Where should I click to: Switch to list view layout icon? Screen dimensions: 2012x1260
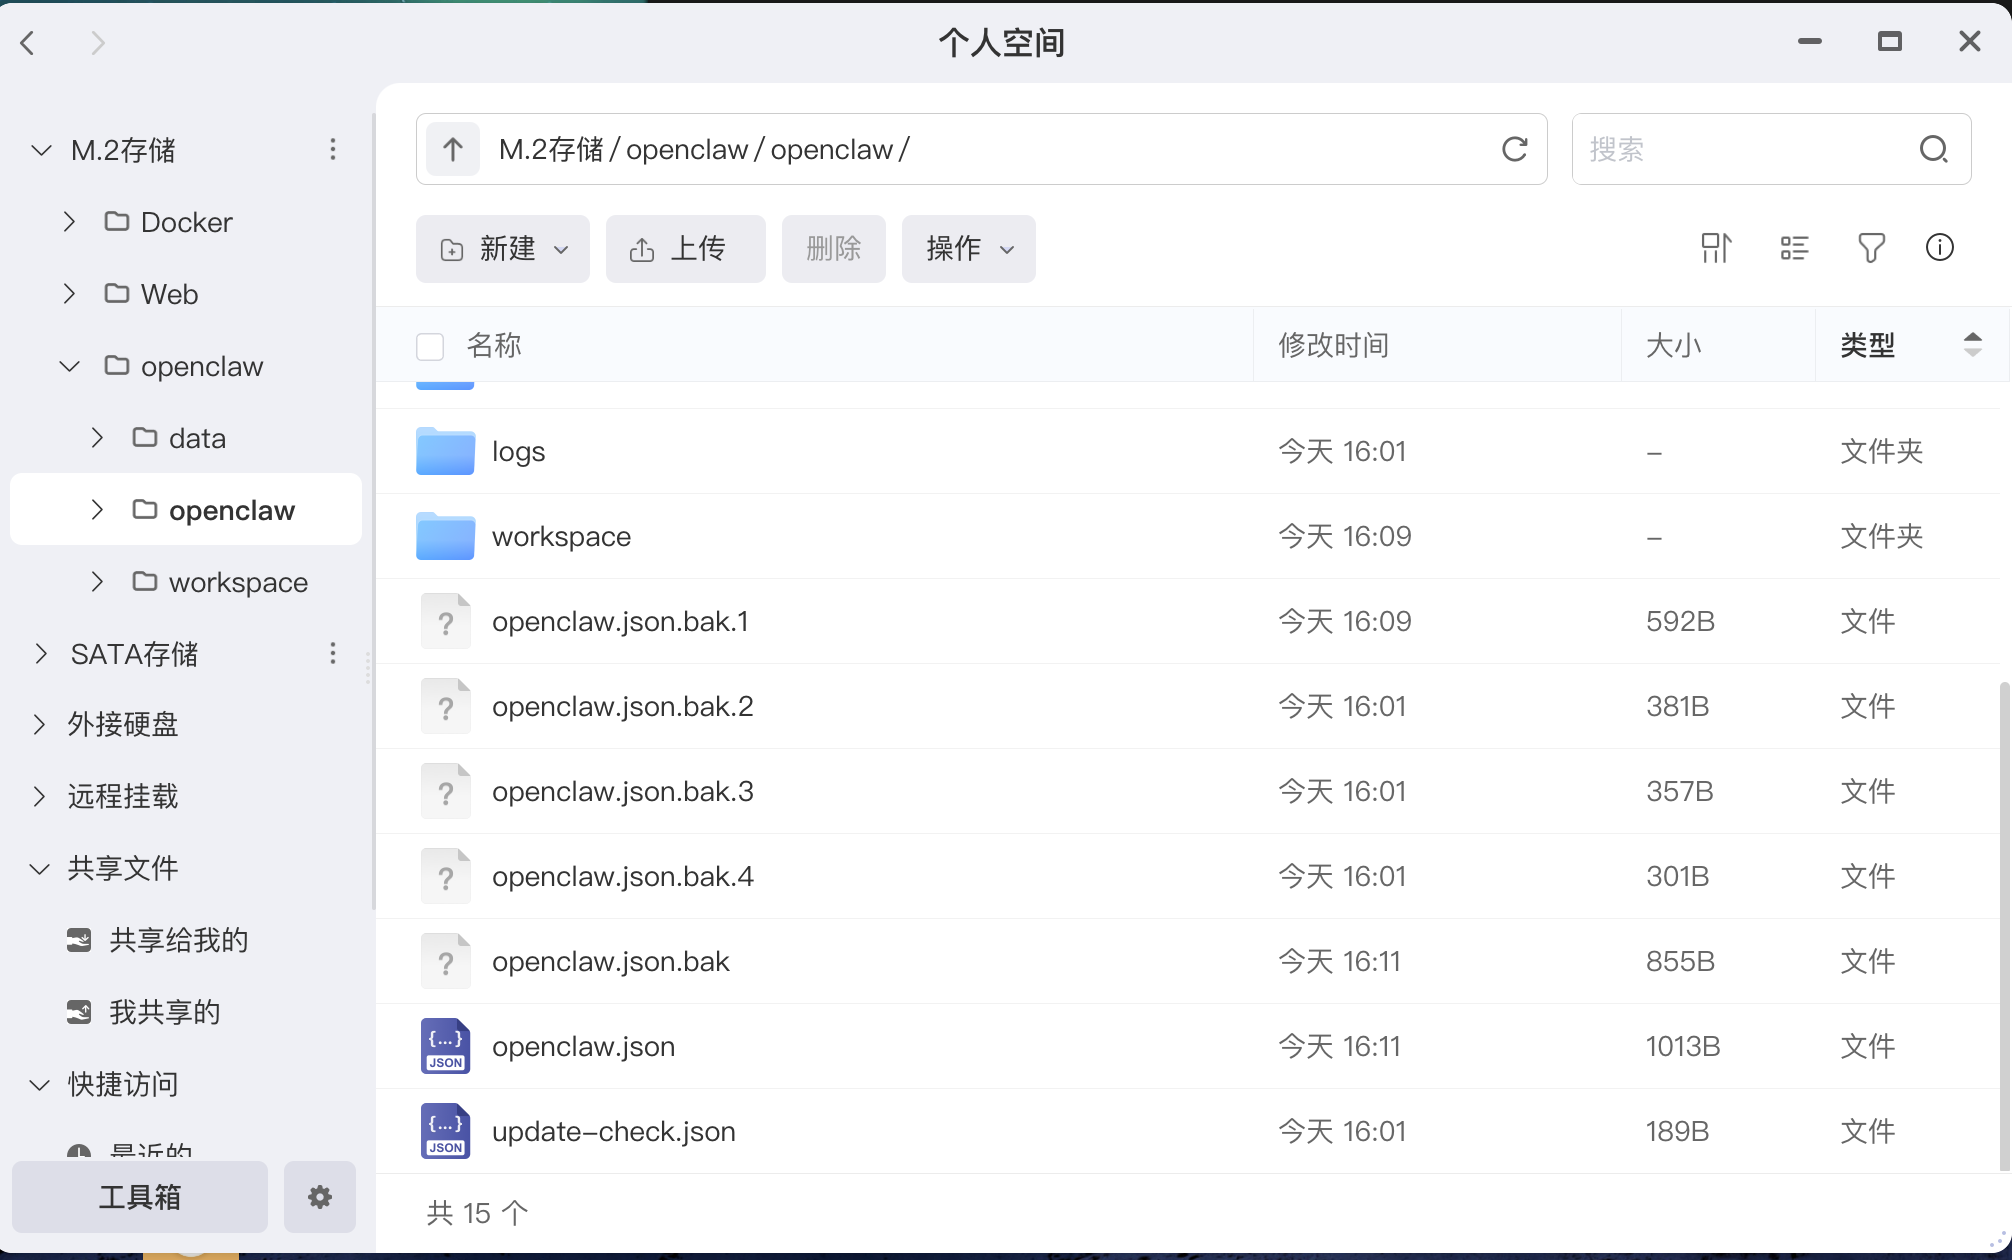[x=1794, y=248]
